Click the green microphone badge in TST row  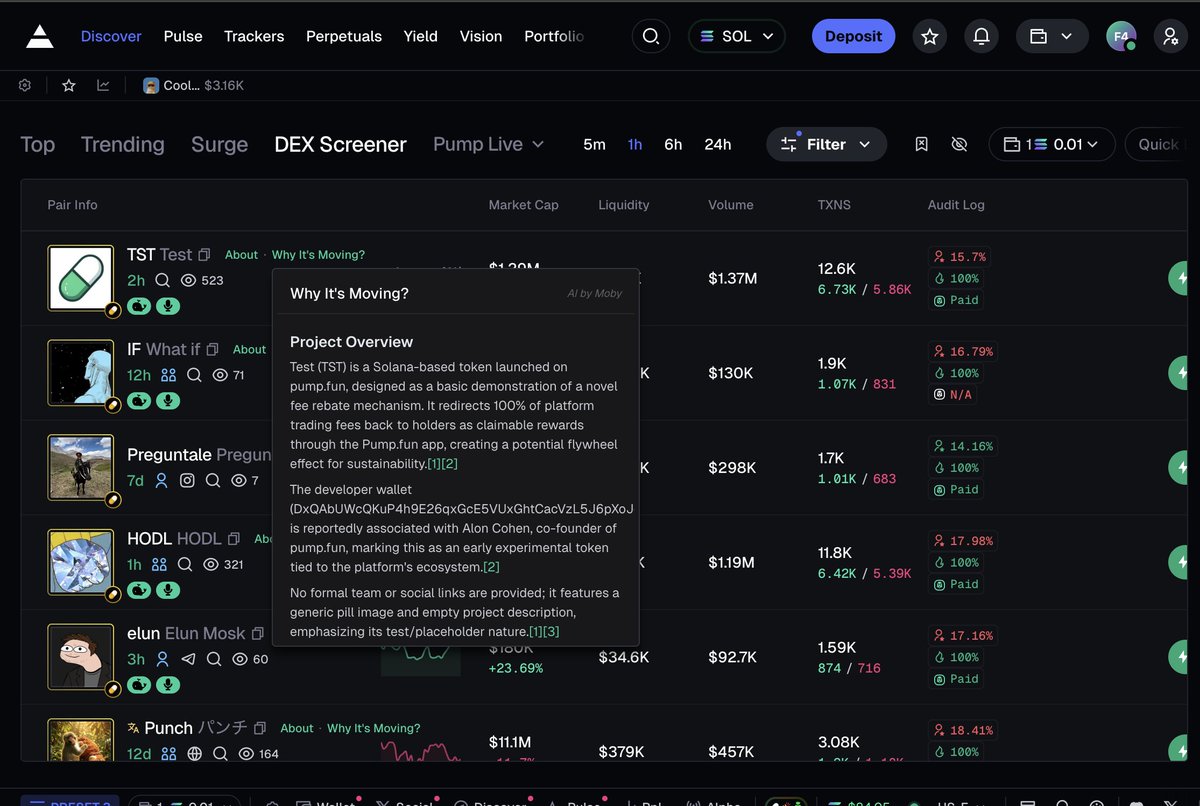coord(167,306)
